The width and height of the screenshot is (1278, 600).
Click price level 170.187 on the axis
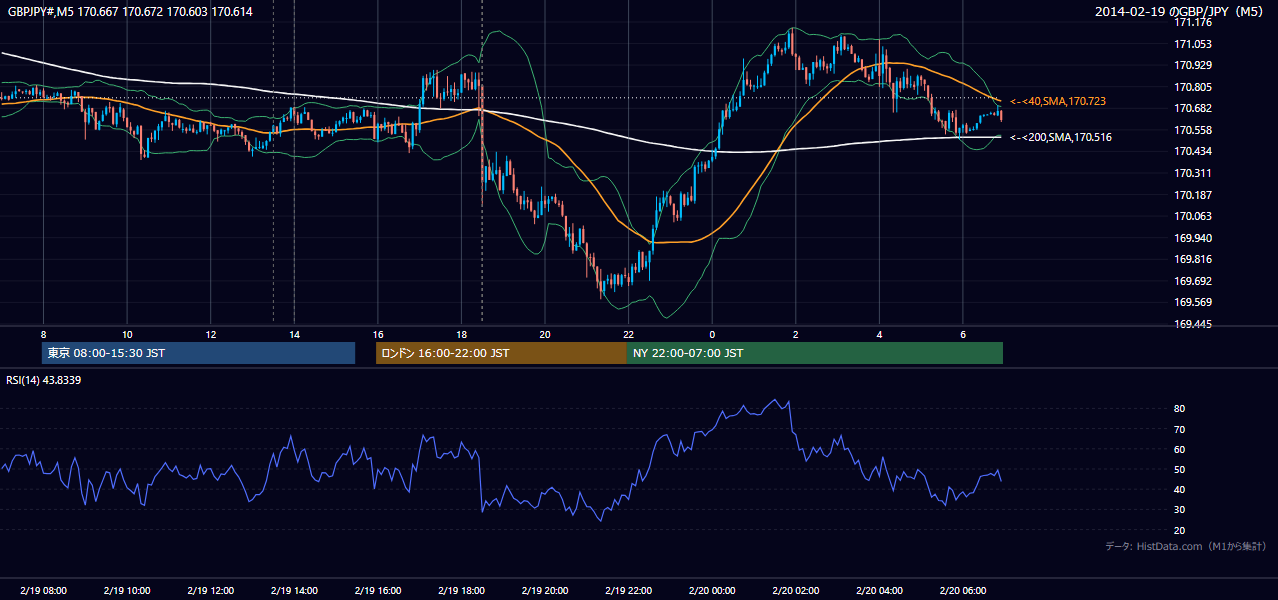click(x=1192, y=195)
